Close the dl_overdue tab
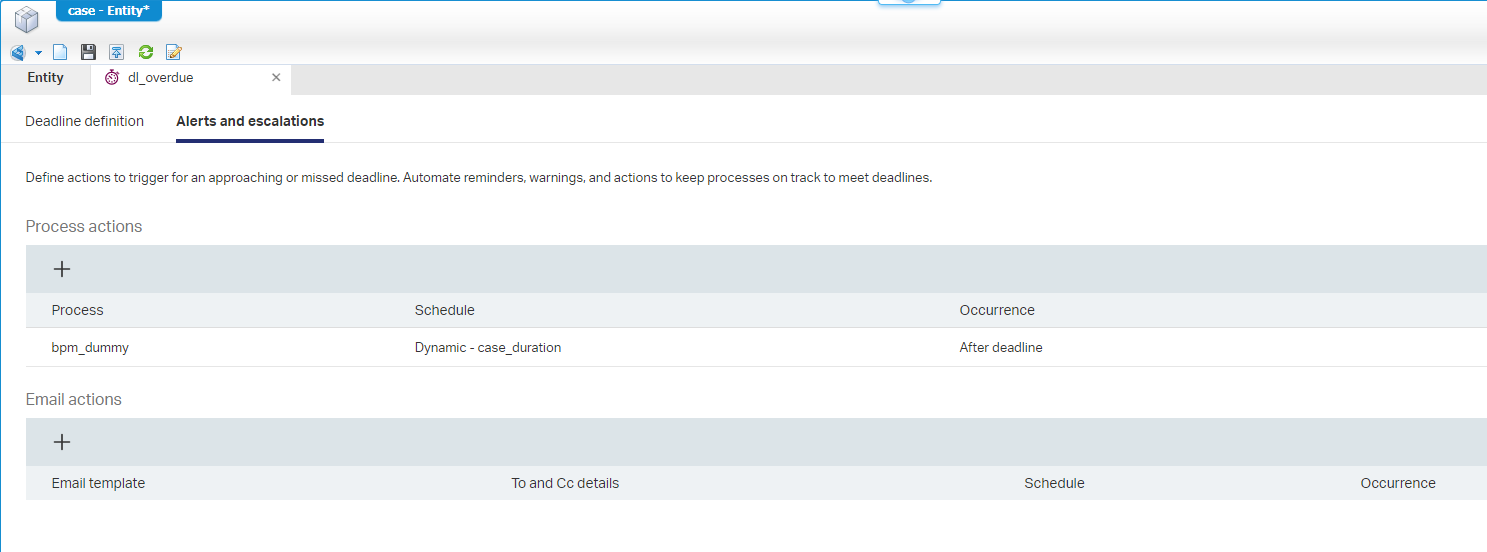This screenshot has height=552, width=1487. click(276, 78)
